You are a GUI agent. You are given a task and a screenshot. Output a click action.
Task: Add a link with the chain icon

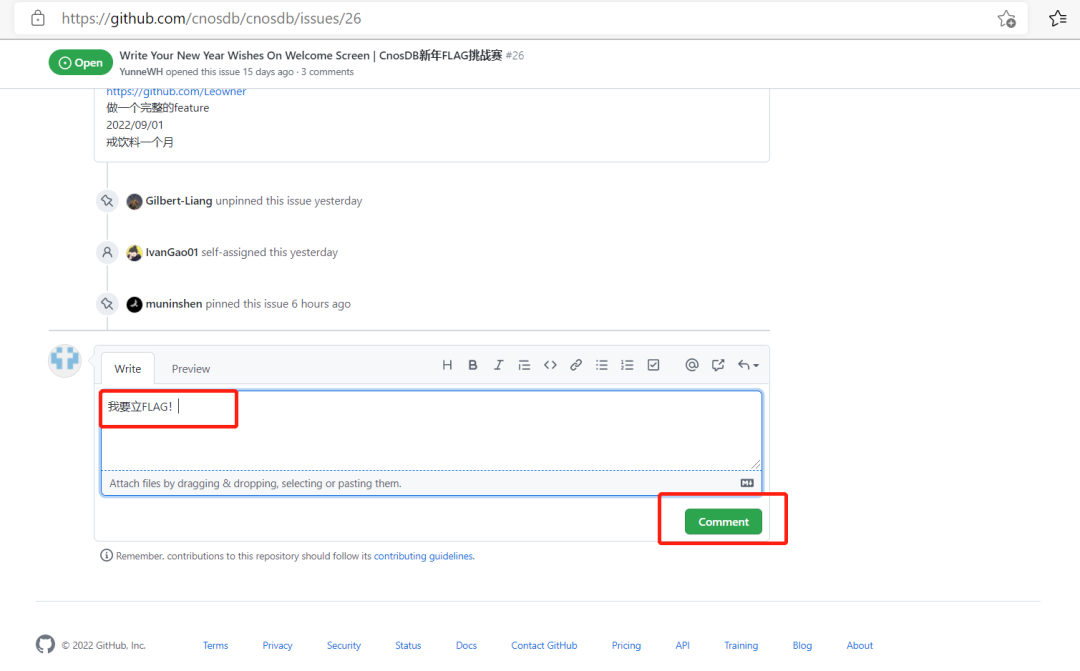[x=576, y=365]
